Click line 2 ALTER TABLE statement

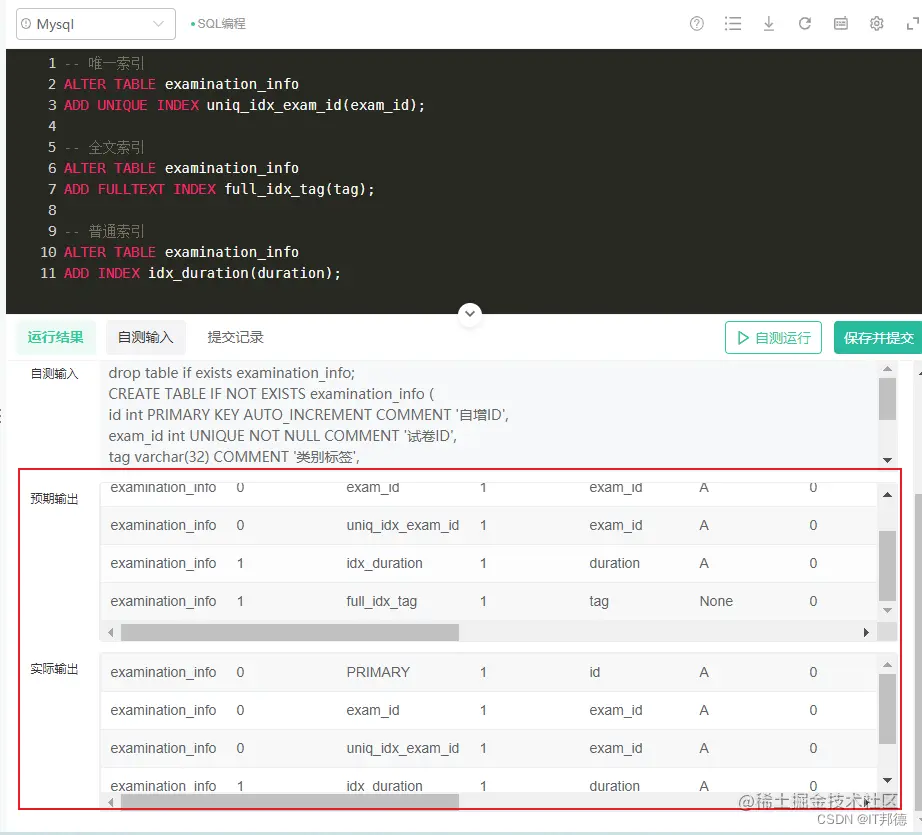coord(181,84)
